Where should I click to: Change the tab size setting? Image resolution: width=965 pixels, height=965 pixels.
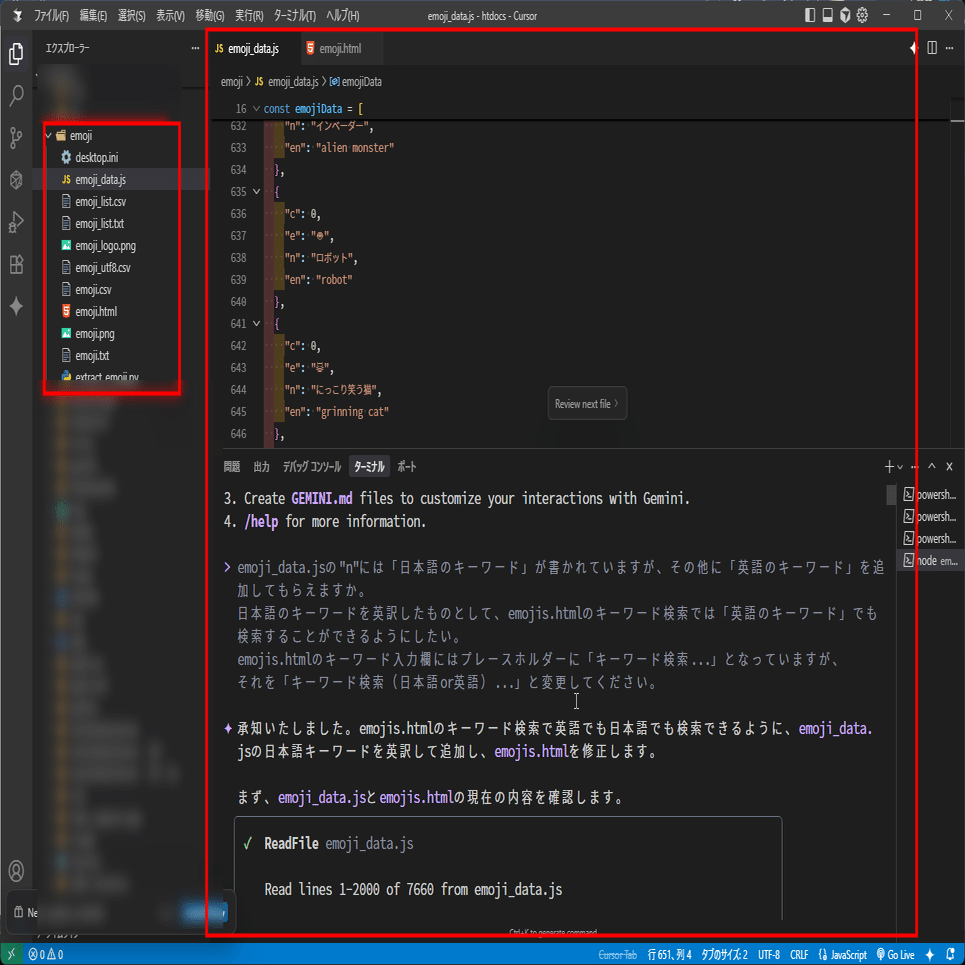click(724, 955)
